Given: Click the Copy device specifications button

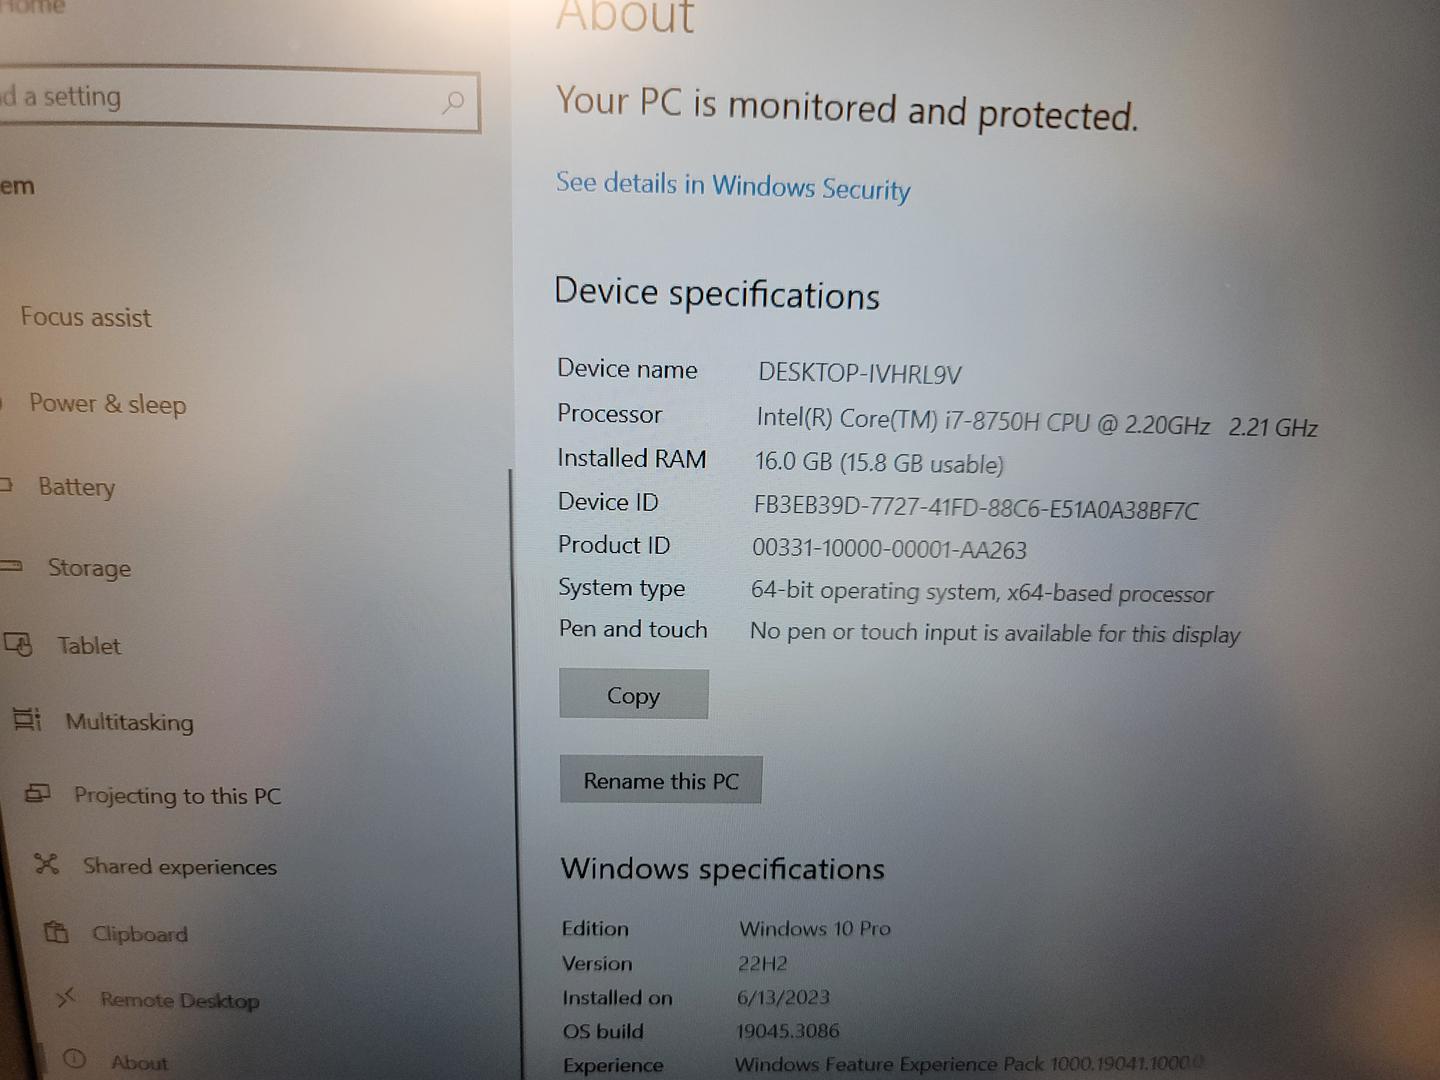Looking at the screenshot, I should pyautogui.click(x=634, y=695).
